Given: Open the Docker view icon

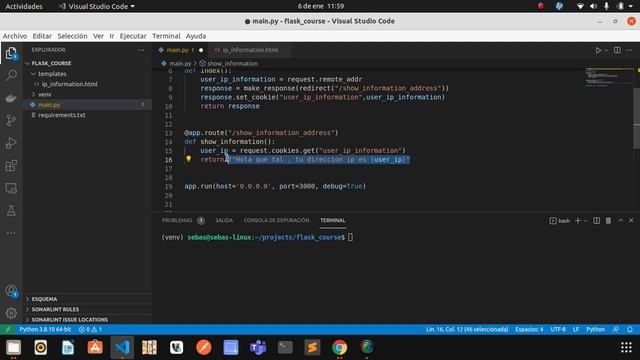Looking at the screenshot, I should (11, 98).
